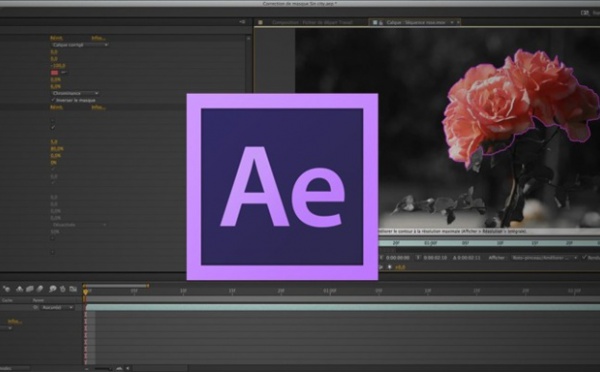Open the effect controls panel menu icon

[242, 22]
